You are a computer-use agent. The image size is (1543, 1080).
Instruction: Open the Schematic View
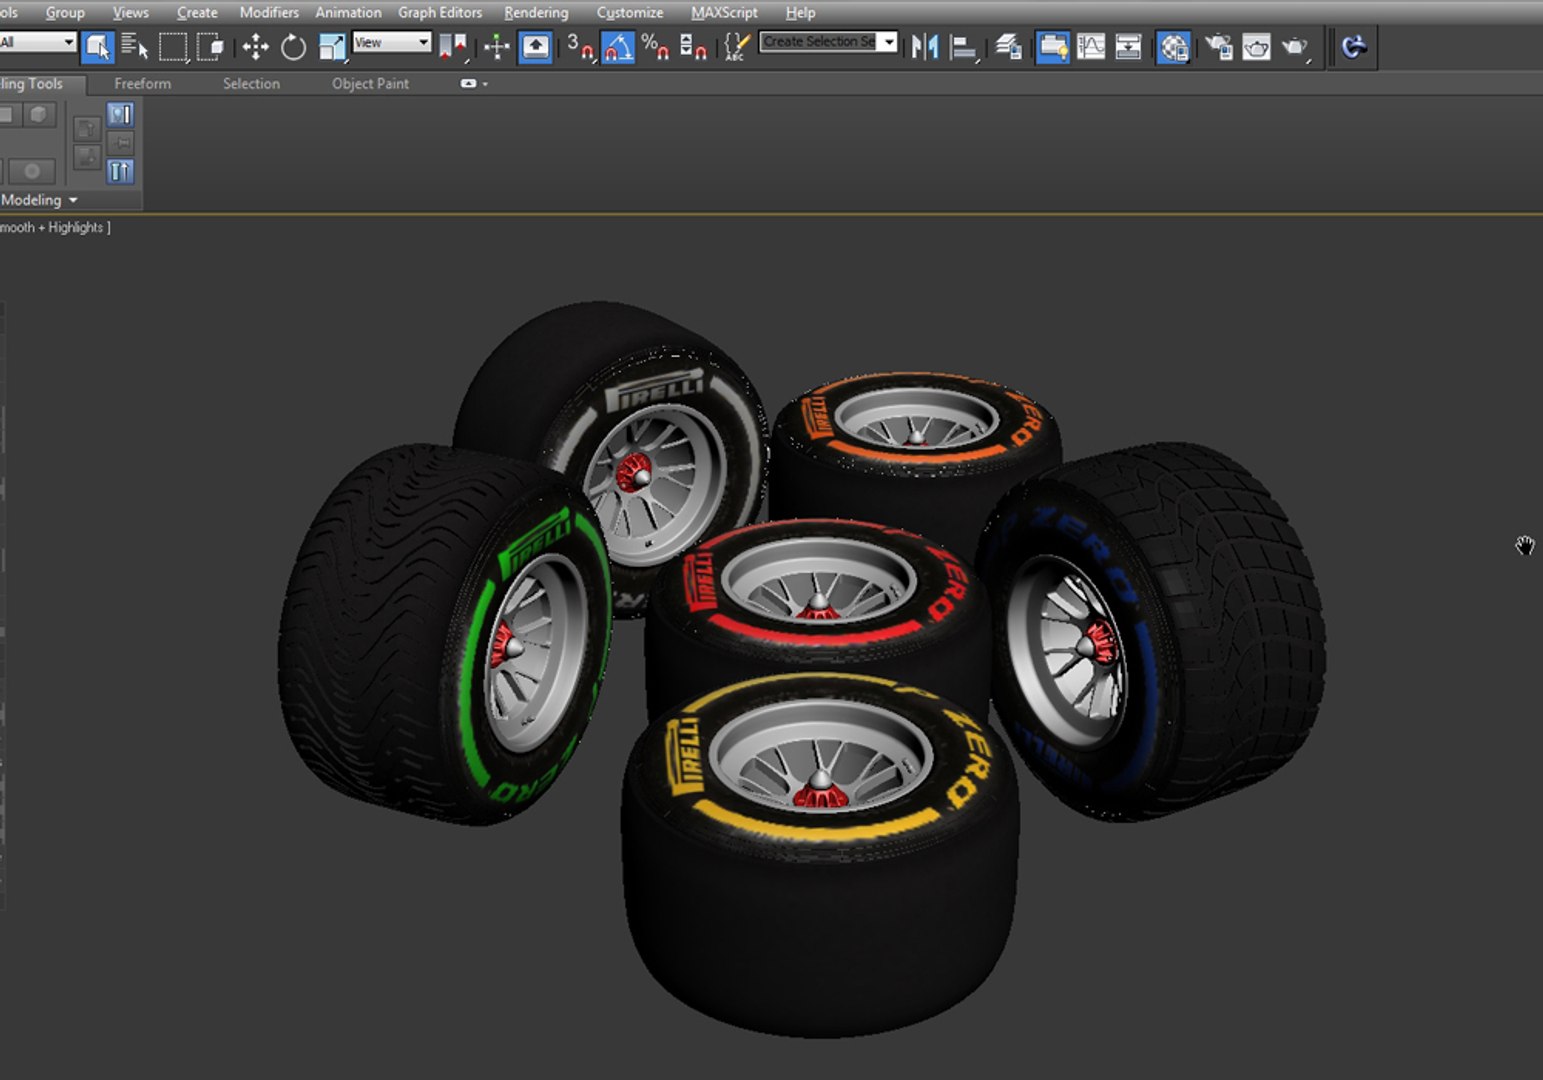(1128, 46)
